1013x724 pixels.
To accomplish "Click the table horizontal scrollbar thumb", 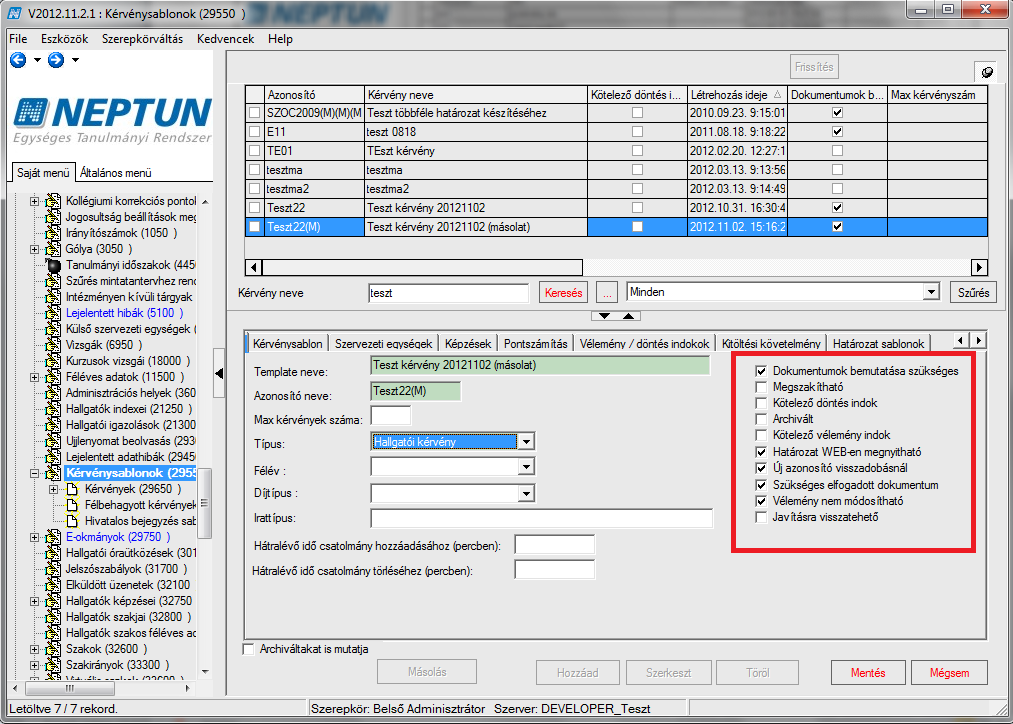I will [423, 267].
